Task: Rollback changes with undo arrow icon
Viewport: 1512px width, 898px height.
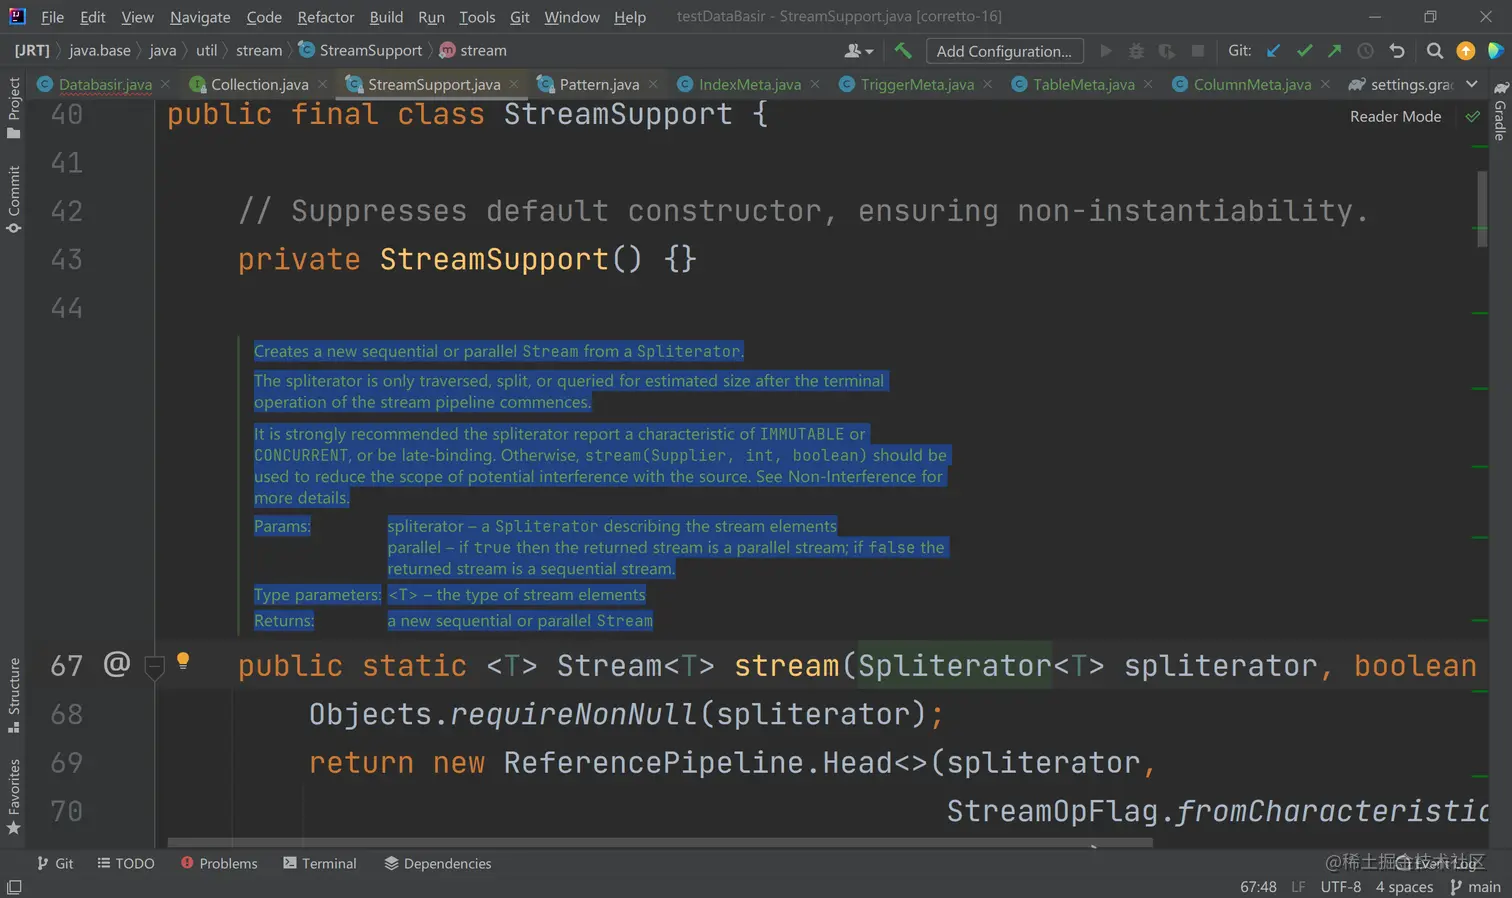Action: coord(1397,50)
